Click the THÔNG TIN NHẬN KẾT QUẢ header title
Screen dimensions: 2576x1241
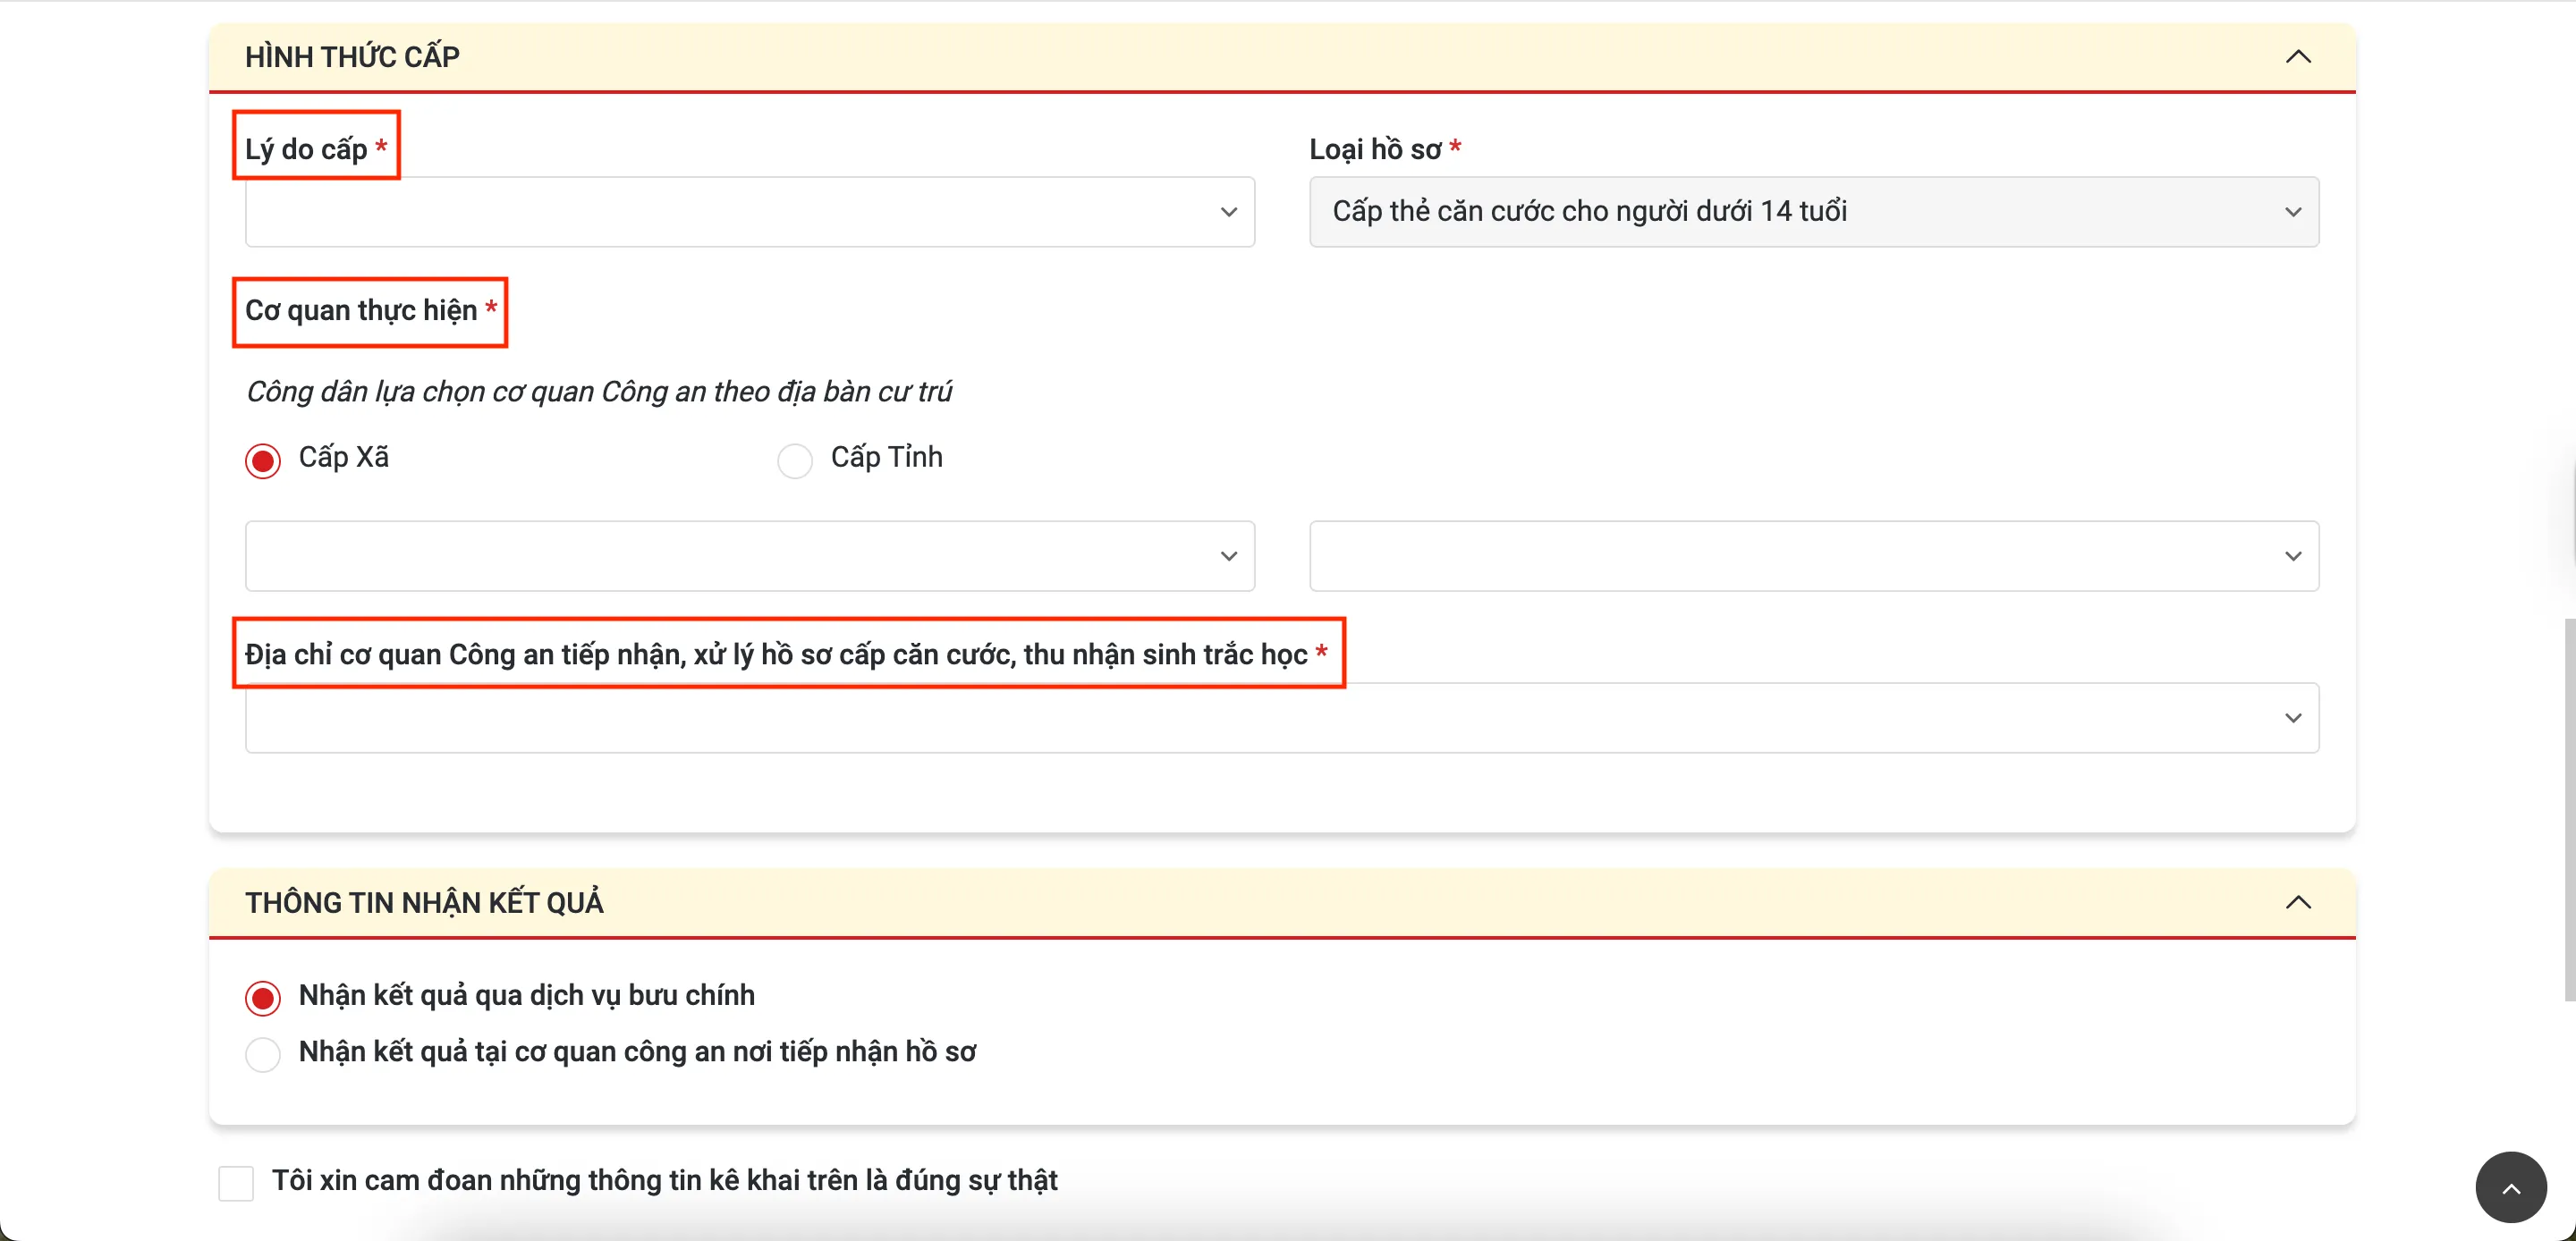(x=424, y=903)
